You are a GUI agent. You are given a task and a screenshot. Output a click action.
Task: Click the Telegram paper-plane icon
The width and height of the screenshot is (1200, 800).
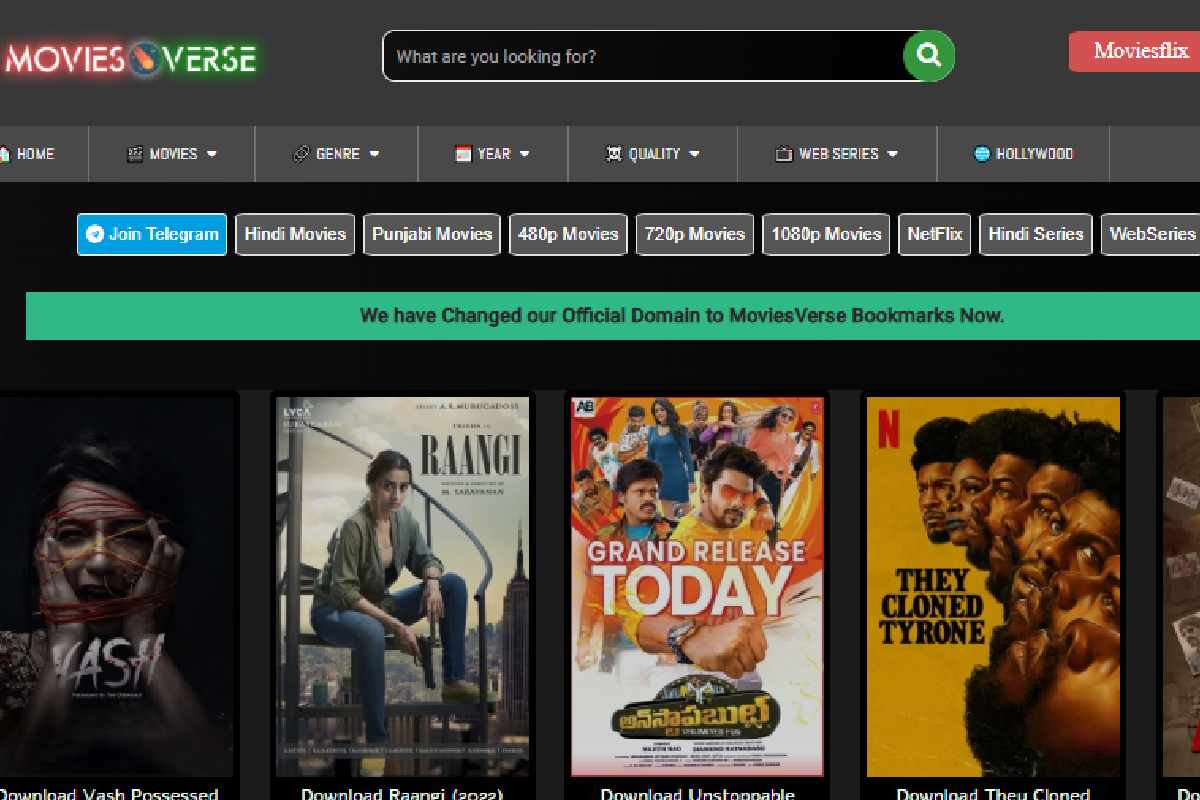point(95,234)
